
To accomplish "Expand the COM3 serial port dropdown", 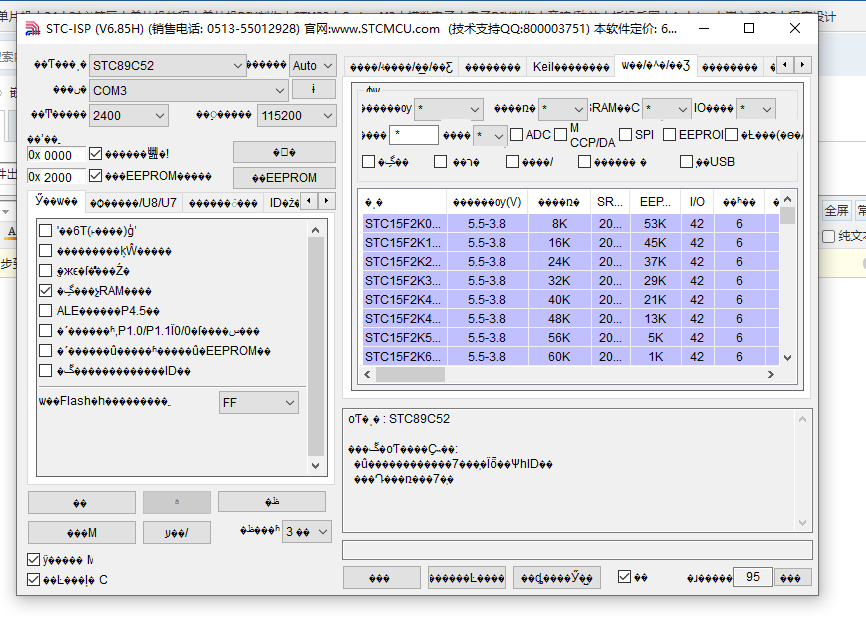I will coord(188,91).
